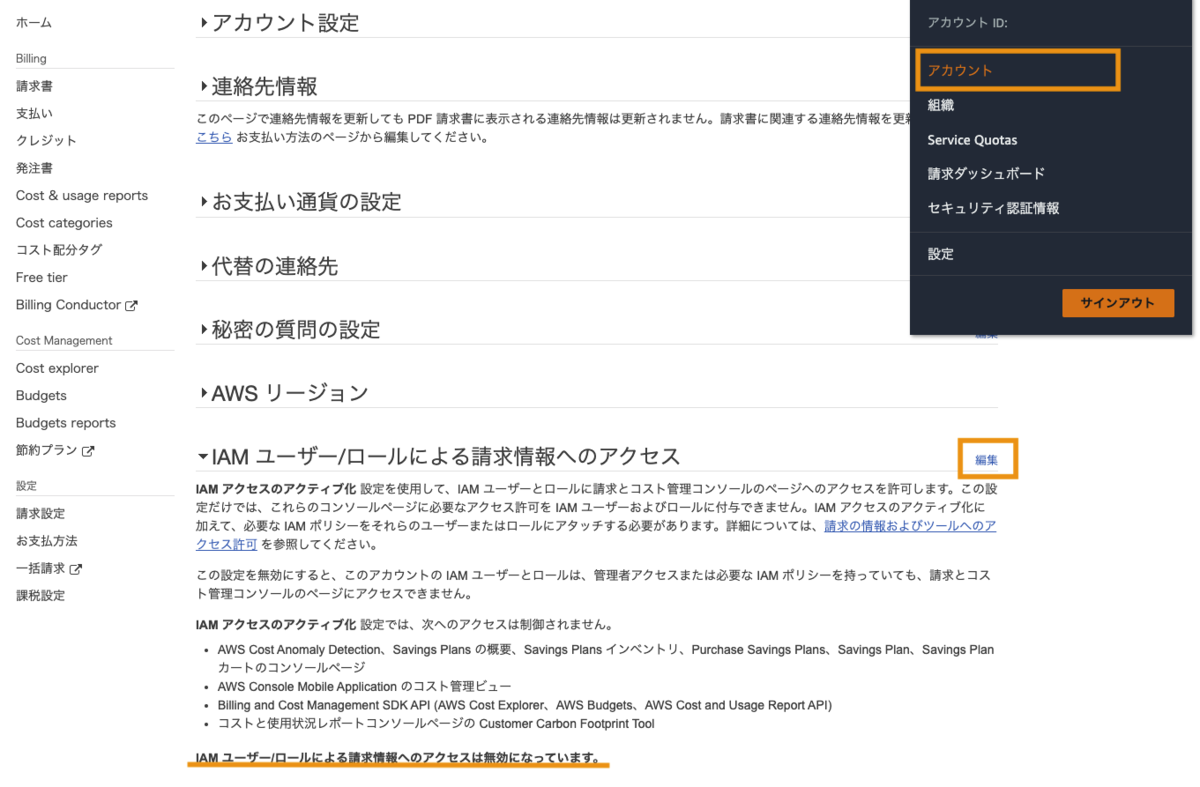The width and height of the screenshot is (1200, 787).
Task: Select 組織 in the account menu
Action: 941,105
